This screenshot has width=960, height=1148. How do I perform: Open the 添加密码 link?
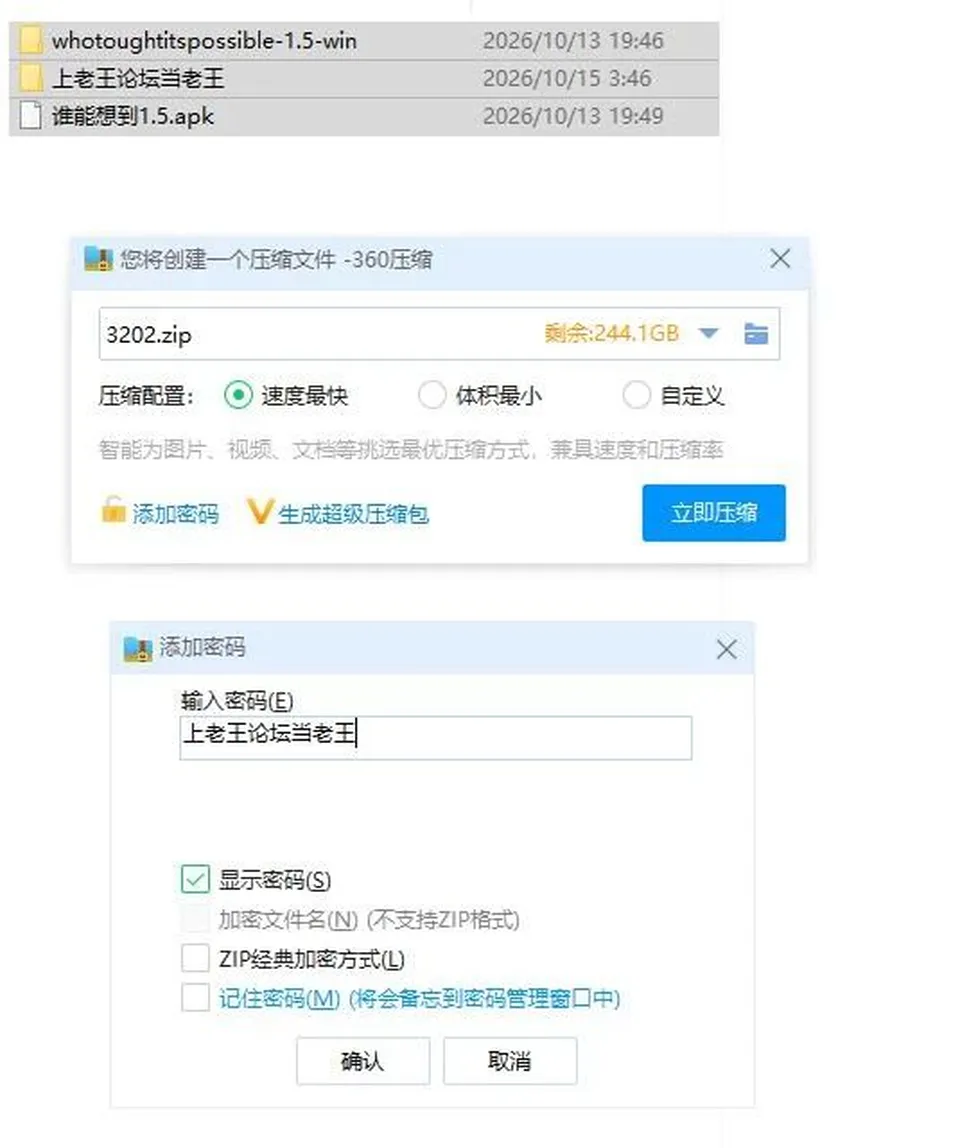coord(176,514)
